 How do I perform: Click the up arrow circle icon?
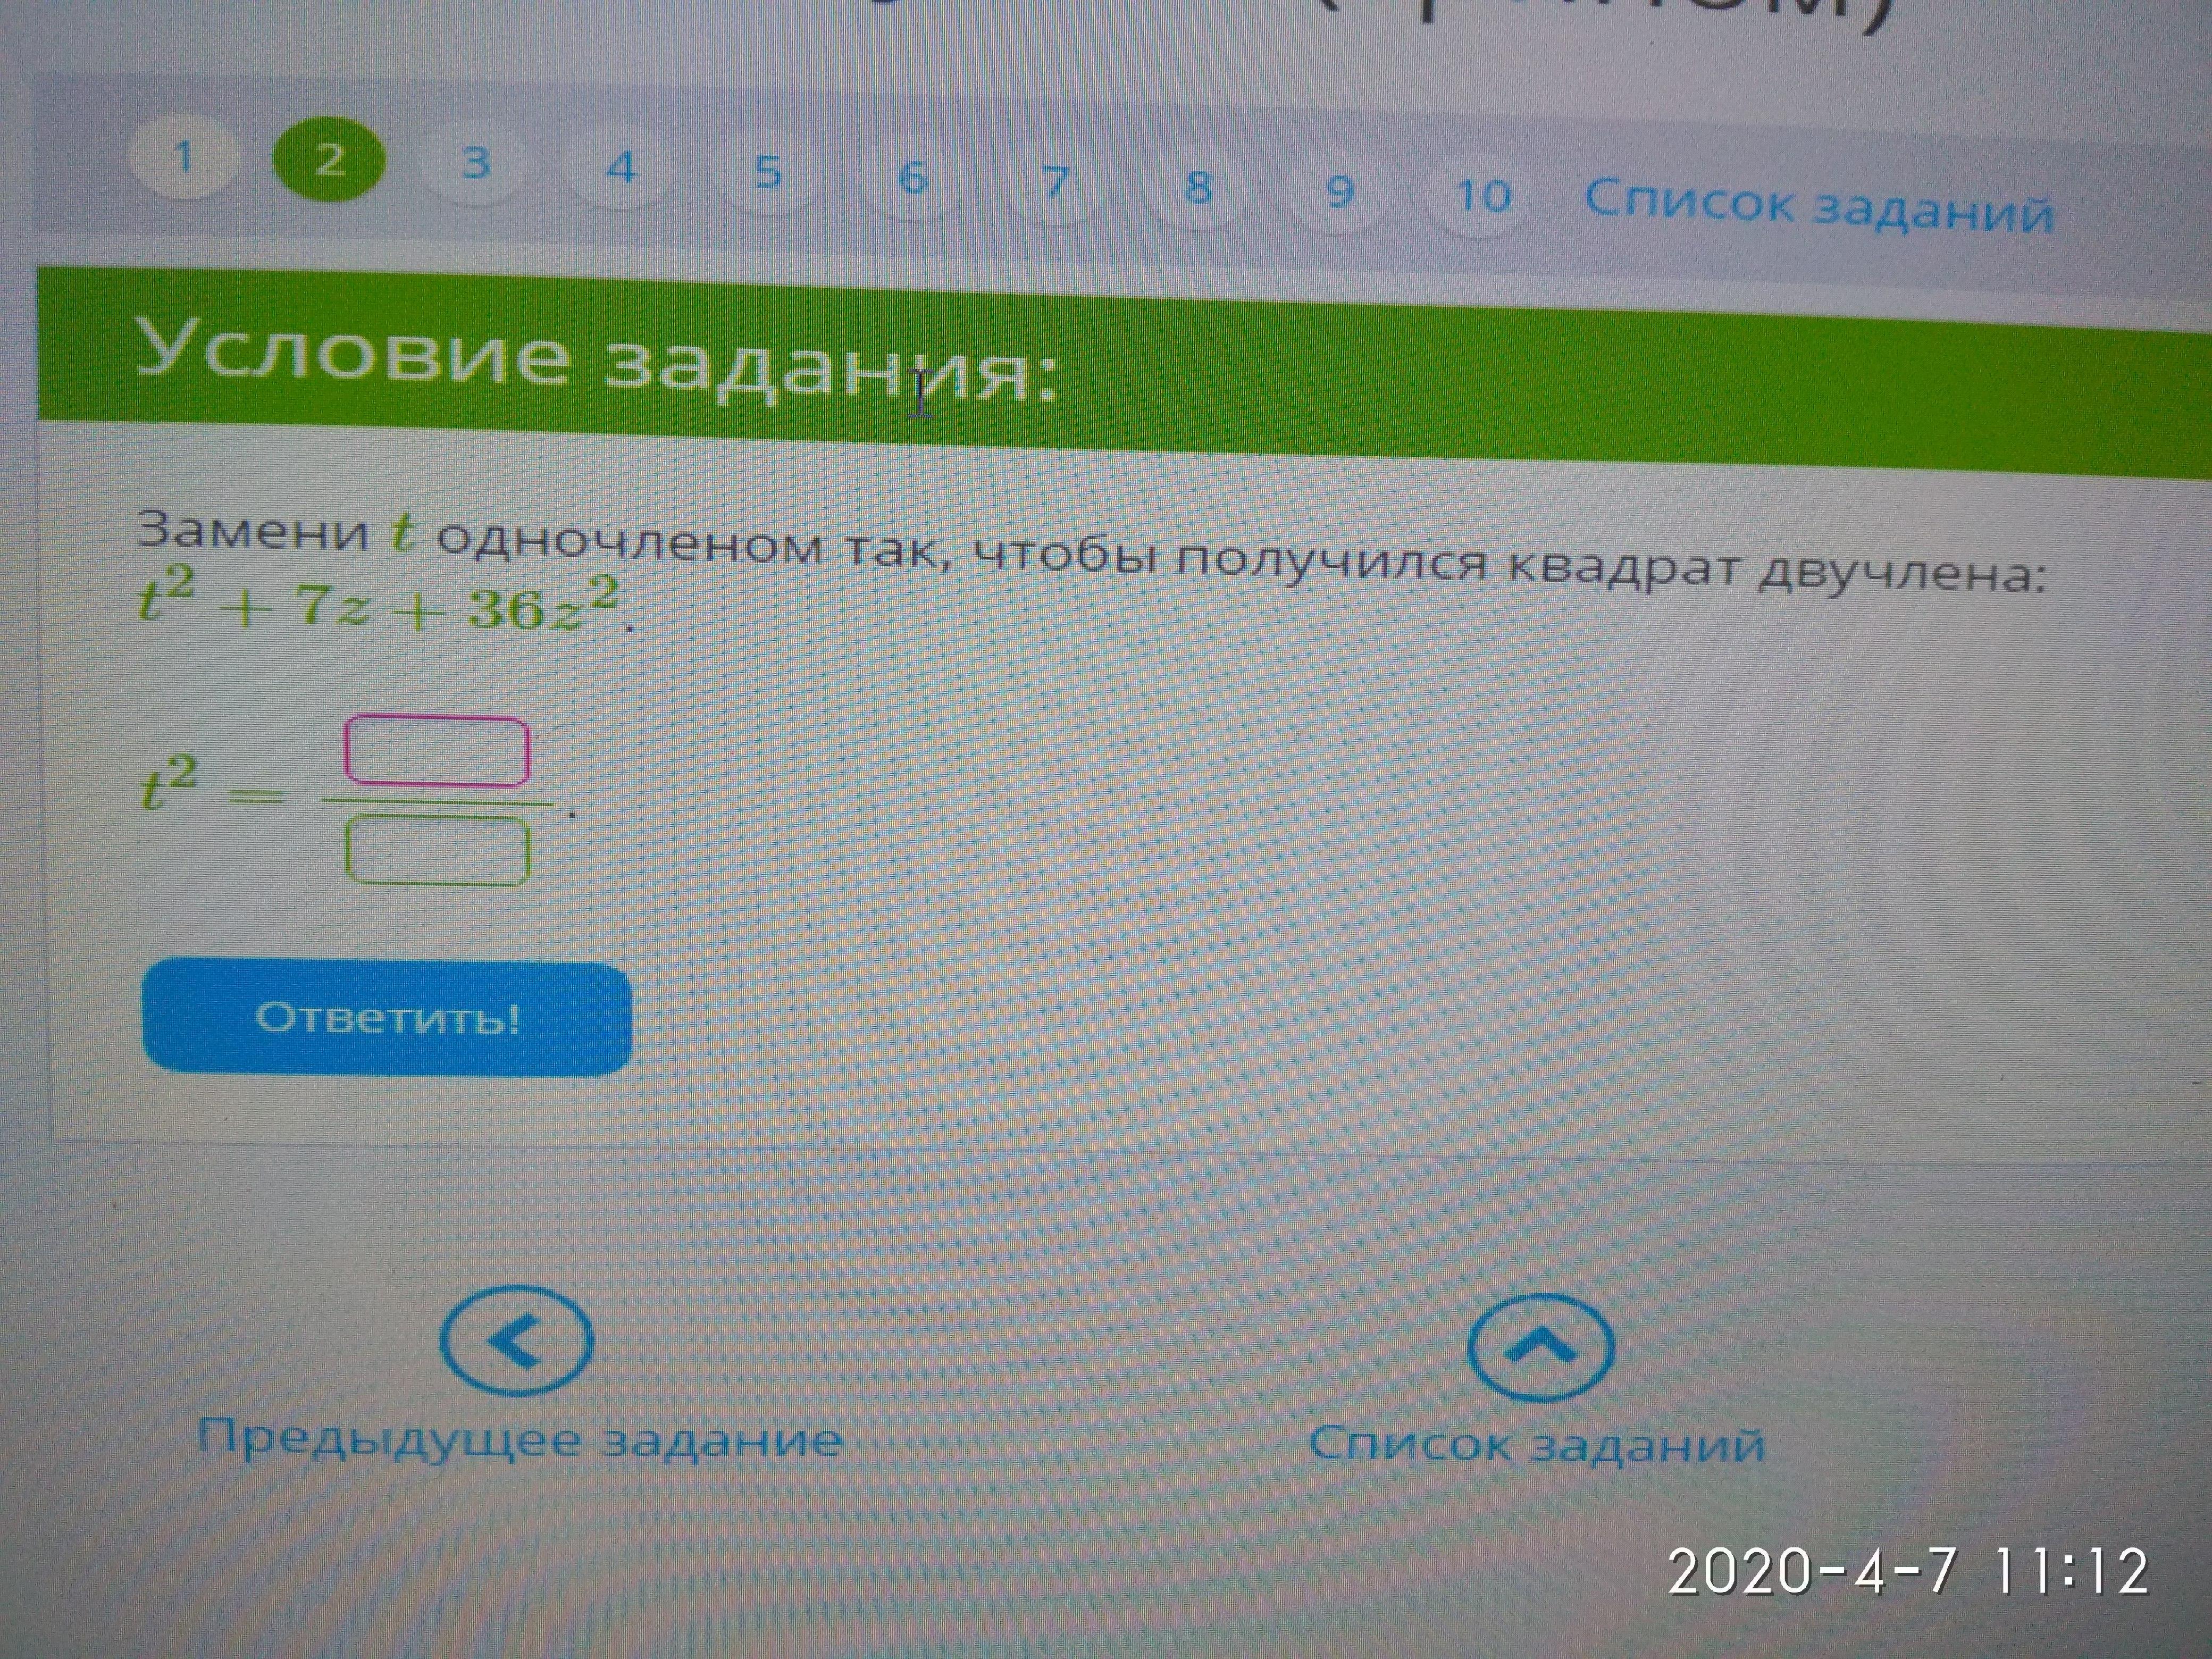pyautogui.click(x=1540, y=1348)
